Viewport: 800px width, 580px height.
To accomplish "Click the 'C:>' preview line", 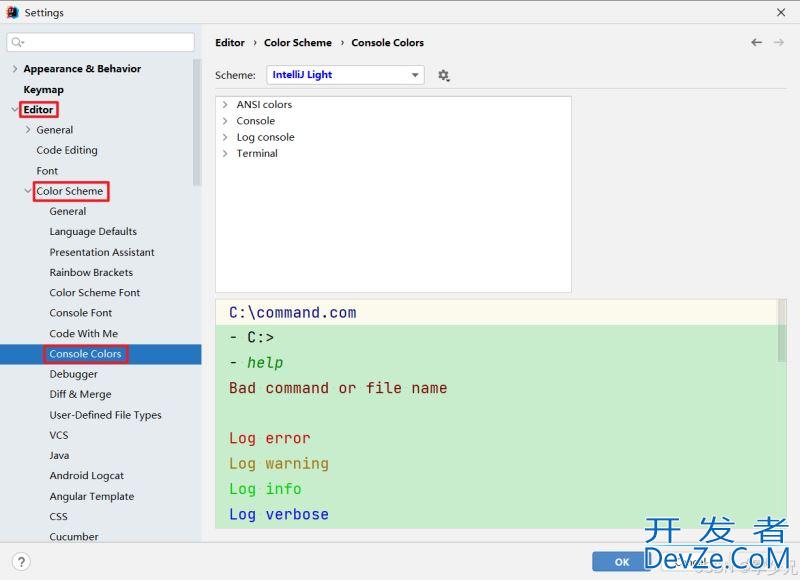I will (260, 338).
